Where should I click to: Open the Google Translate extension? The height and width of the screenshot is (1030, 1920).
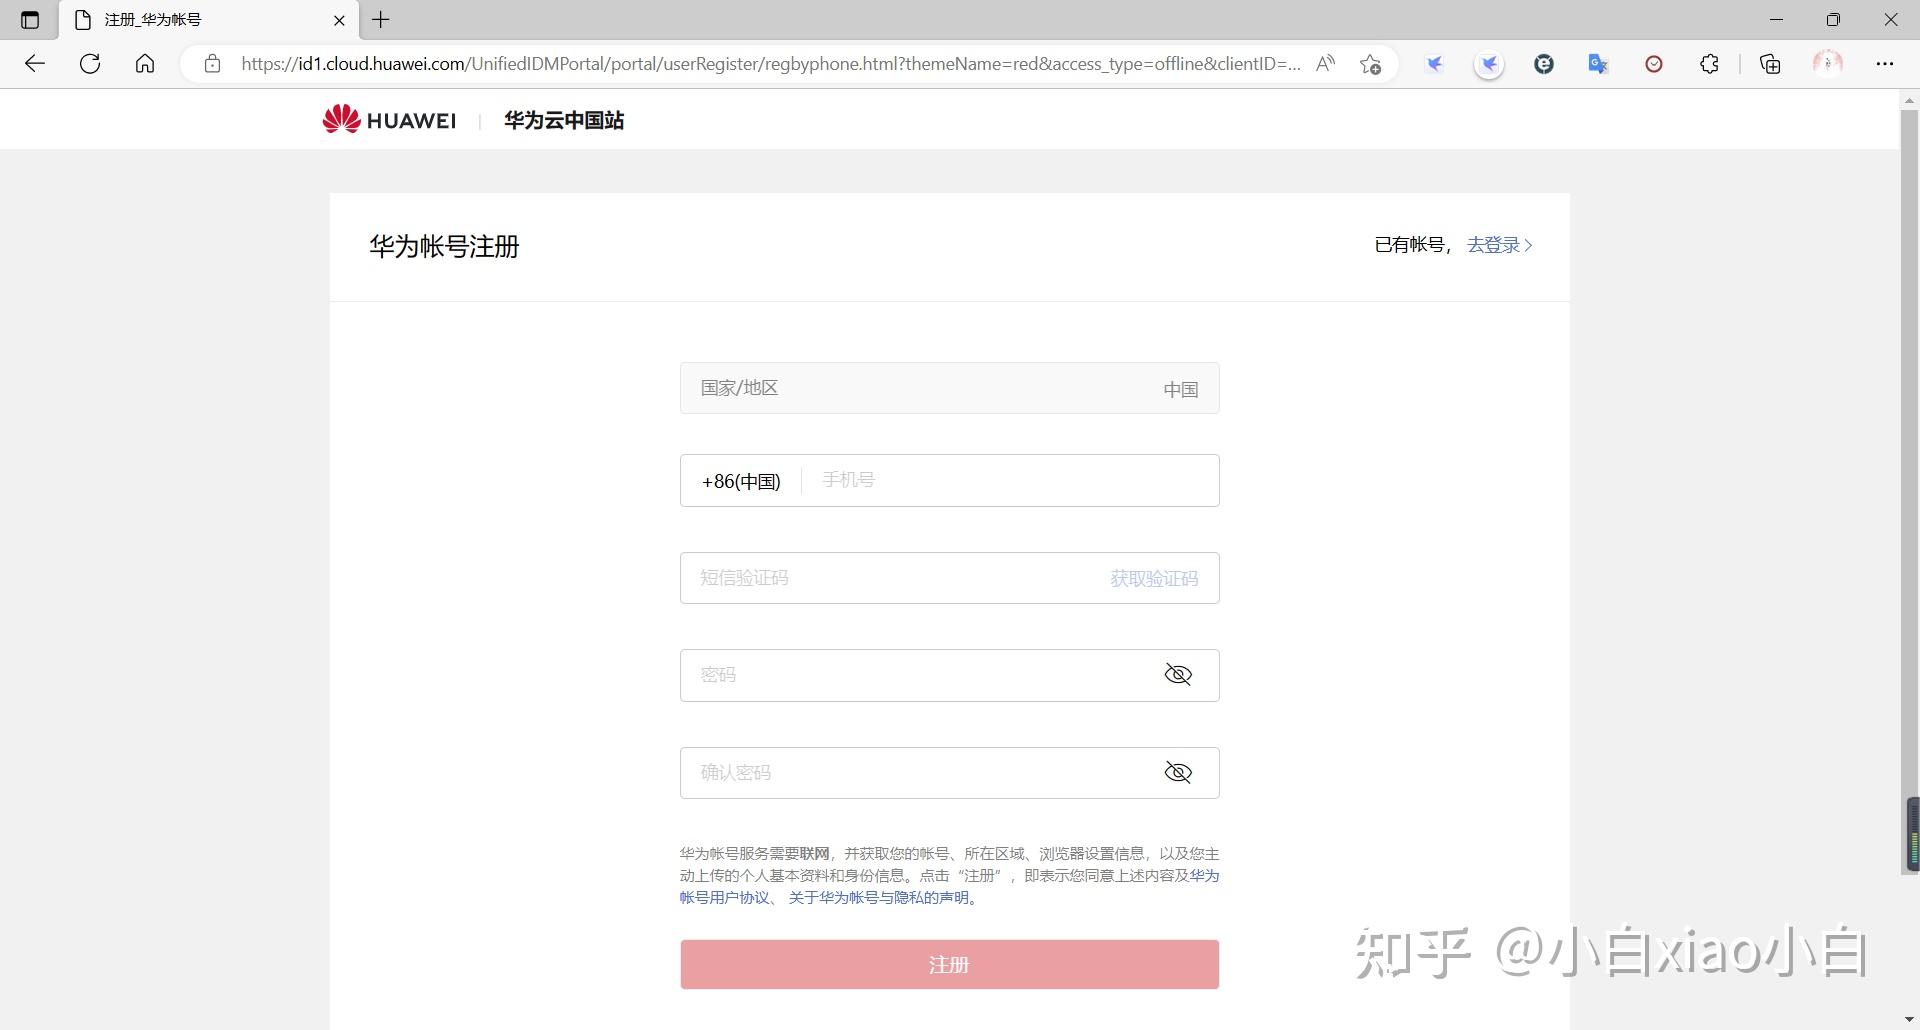1598,64
